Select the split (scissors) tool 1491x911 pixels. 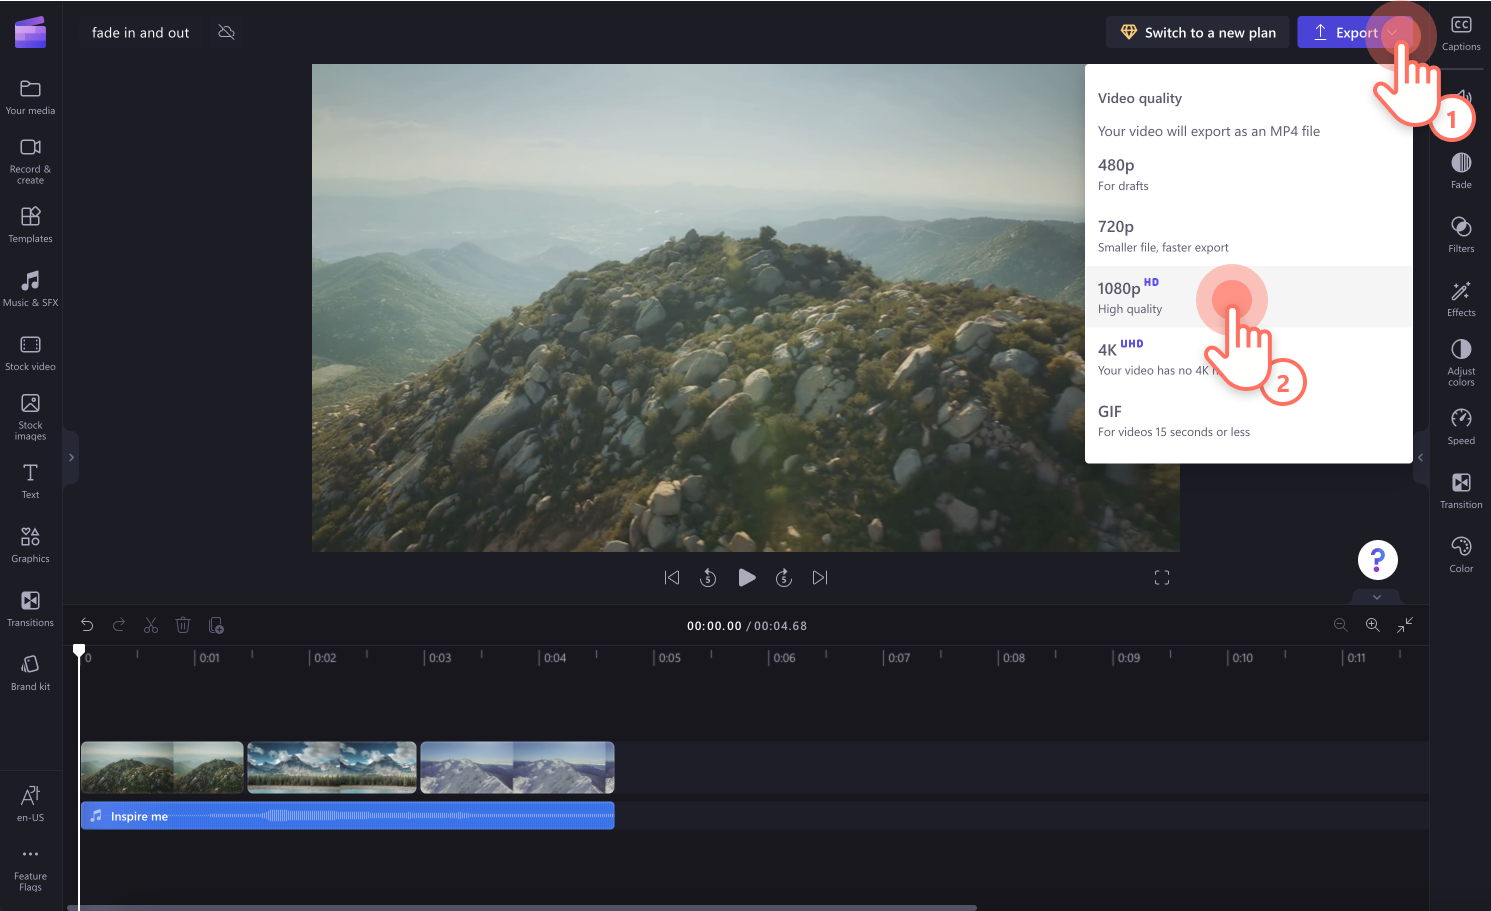[x=151, y=624]
